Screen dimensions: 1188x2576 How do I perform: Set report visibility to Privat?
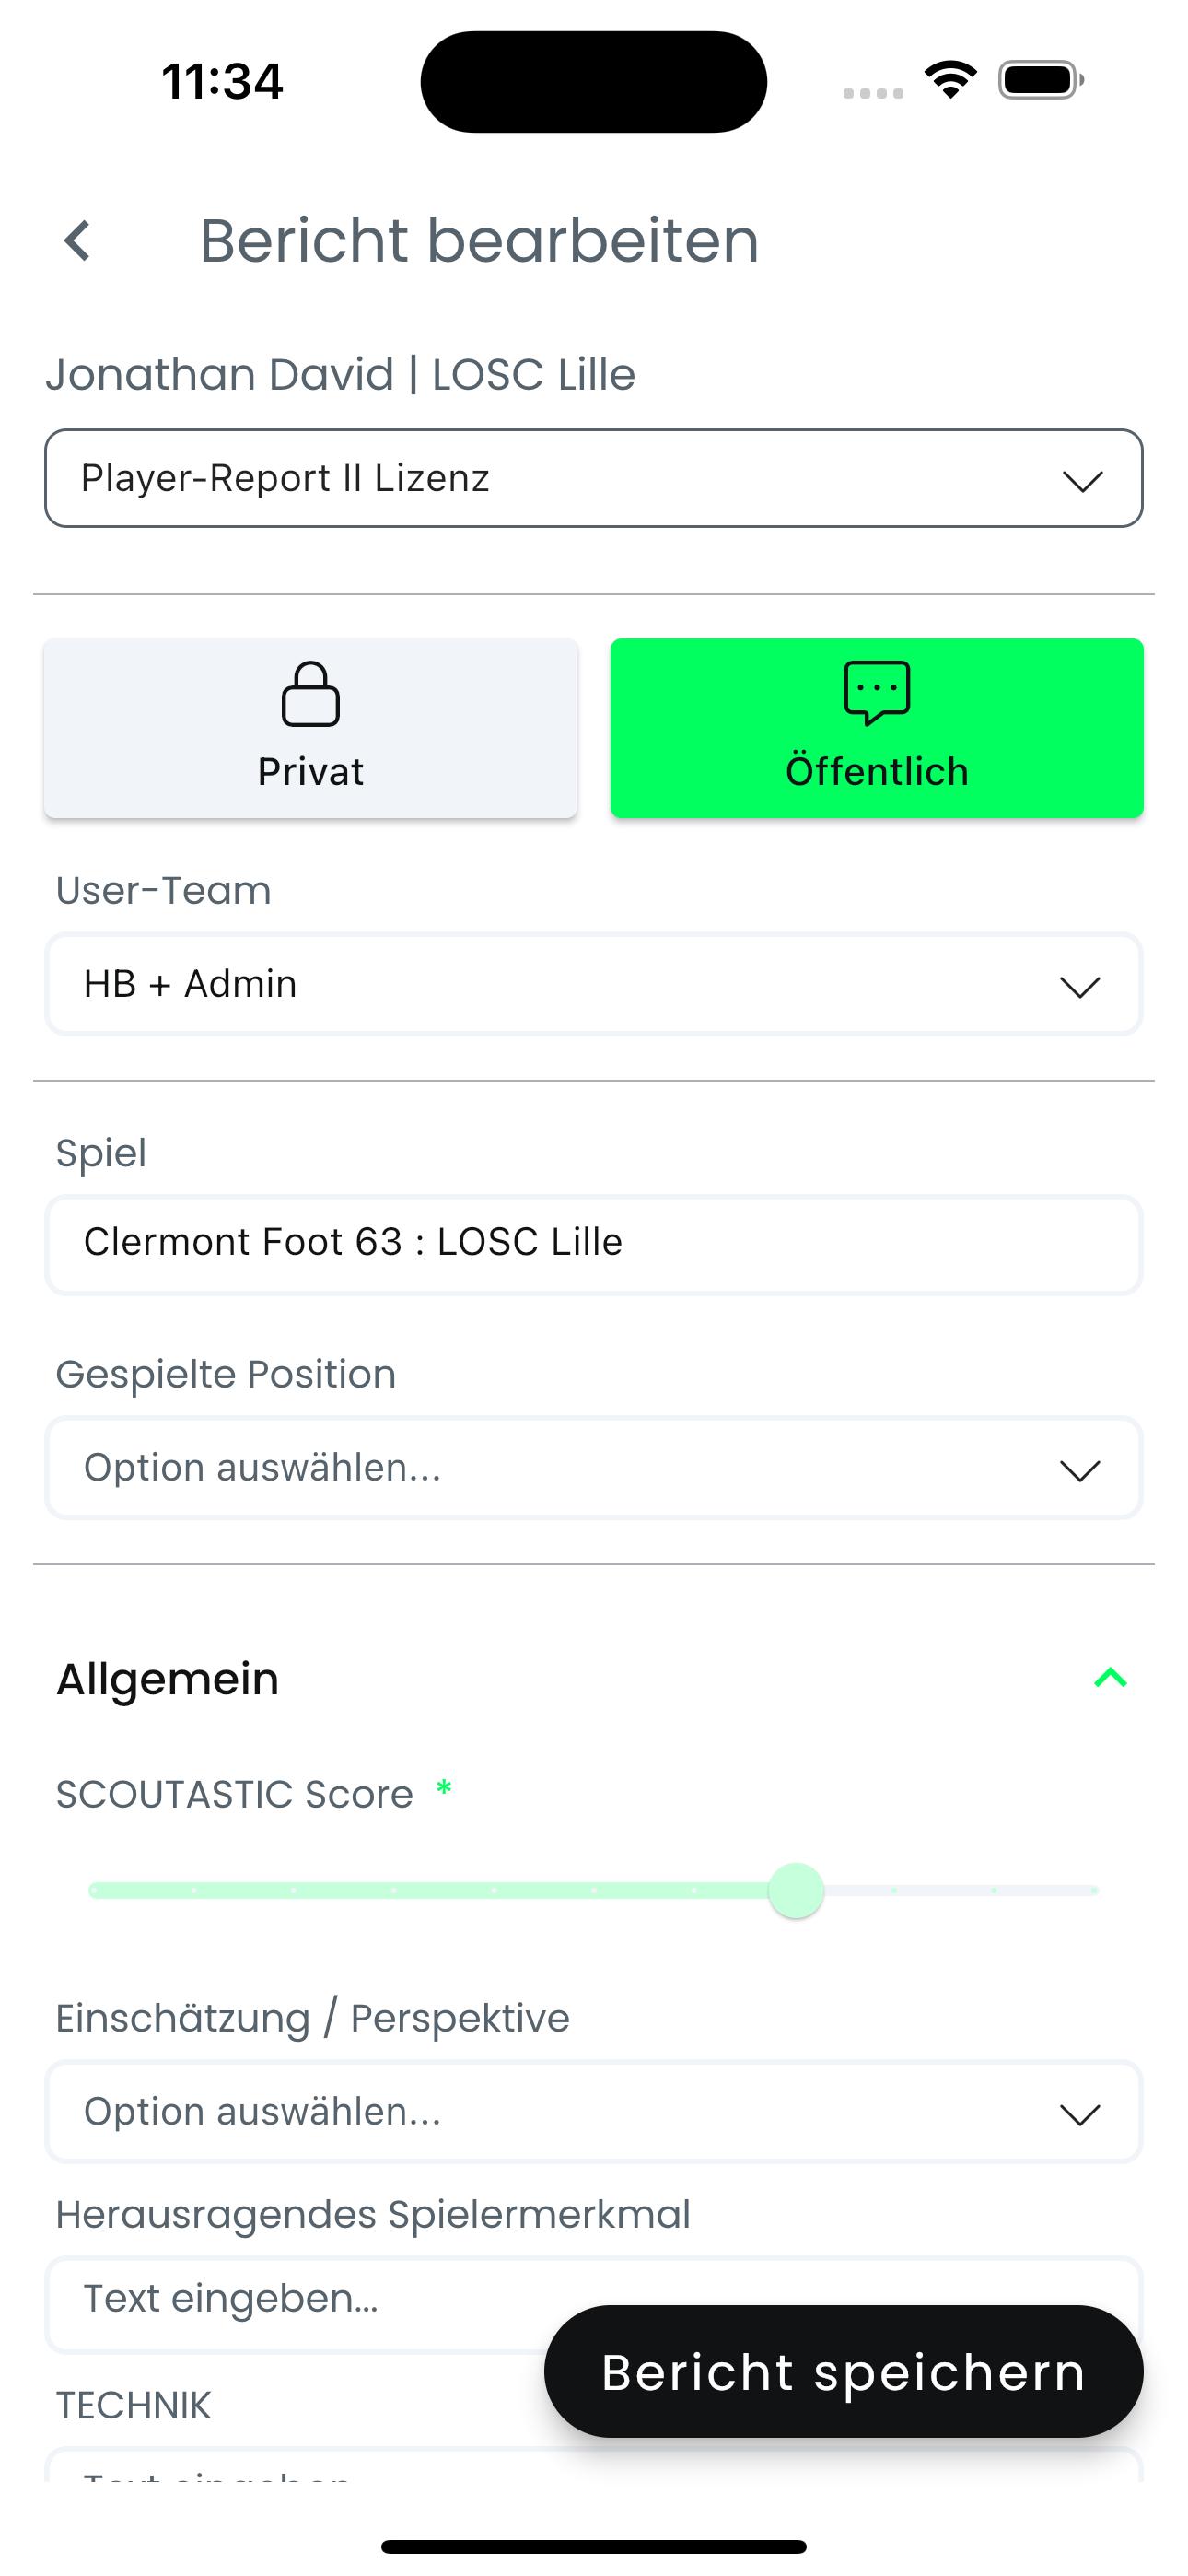tap(310, 728)
